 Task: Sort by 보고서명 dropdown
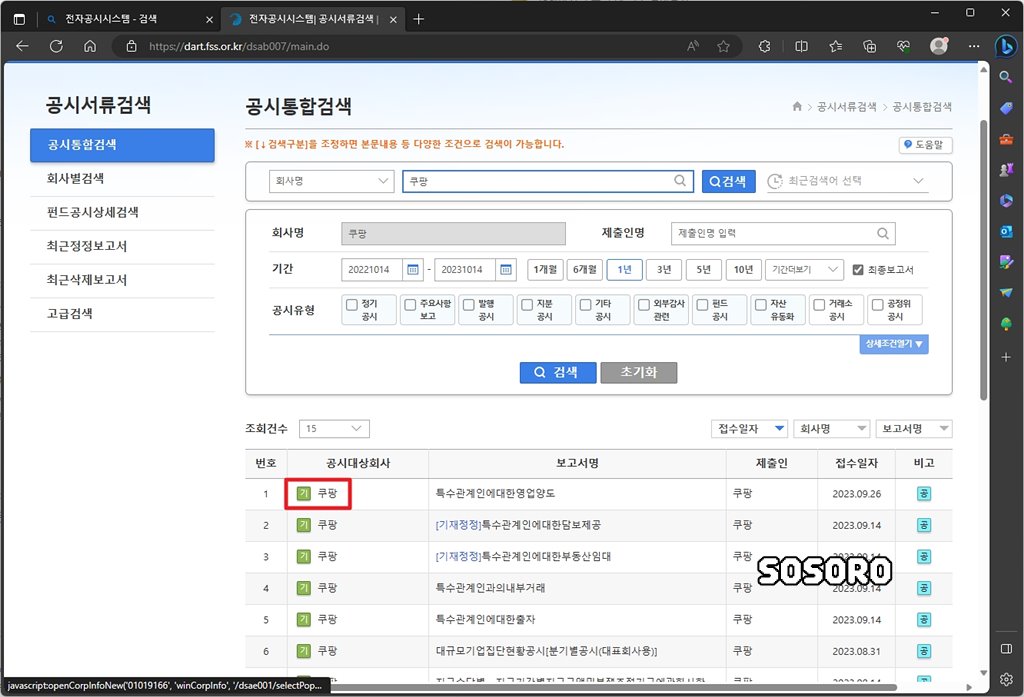[x=914, y=429]
